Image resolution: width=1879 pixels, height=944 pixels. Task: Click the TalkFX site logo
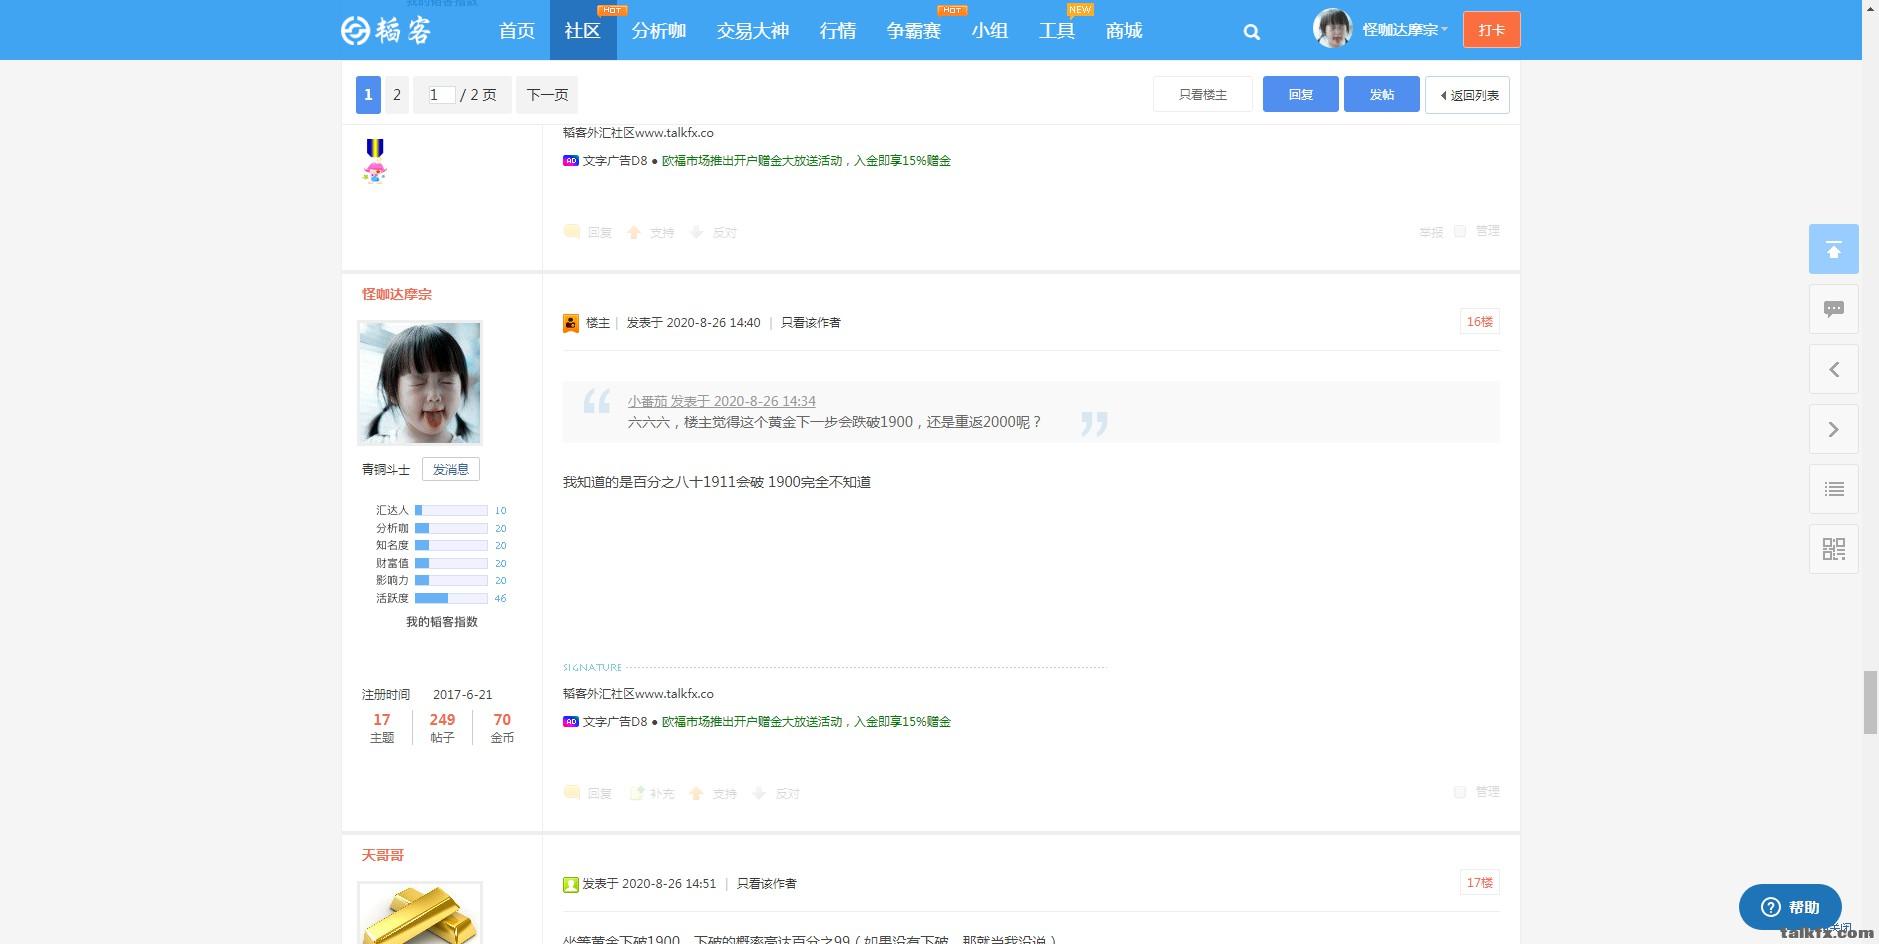click(x=386, y=30)
